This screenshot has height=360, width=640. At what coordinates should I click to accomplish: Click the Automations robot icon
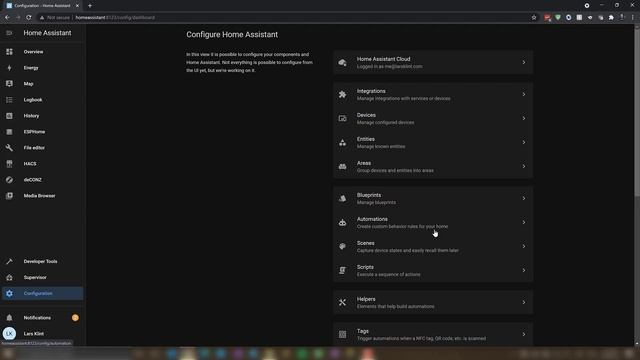coord(342,222)
